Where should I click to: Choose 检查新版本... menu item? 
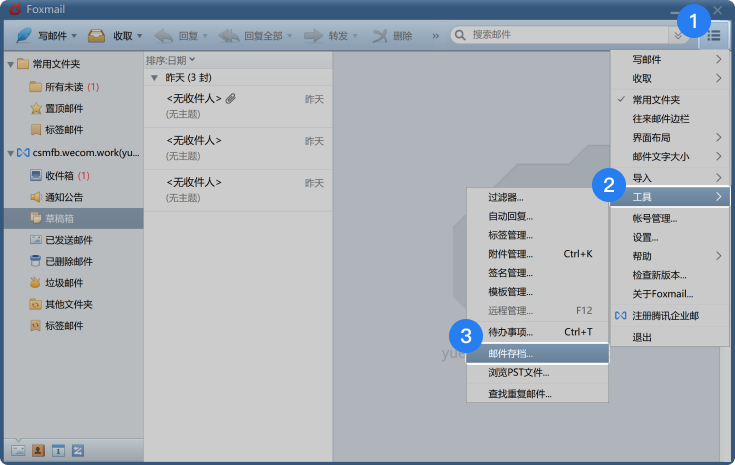coord(670,275)
